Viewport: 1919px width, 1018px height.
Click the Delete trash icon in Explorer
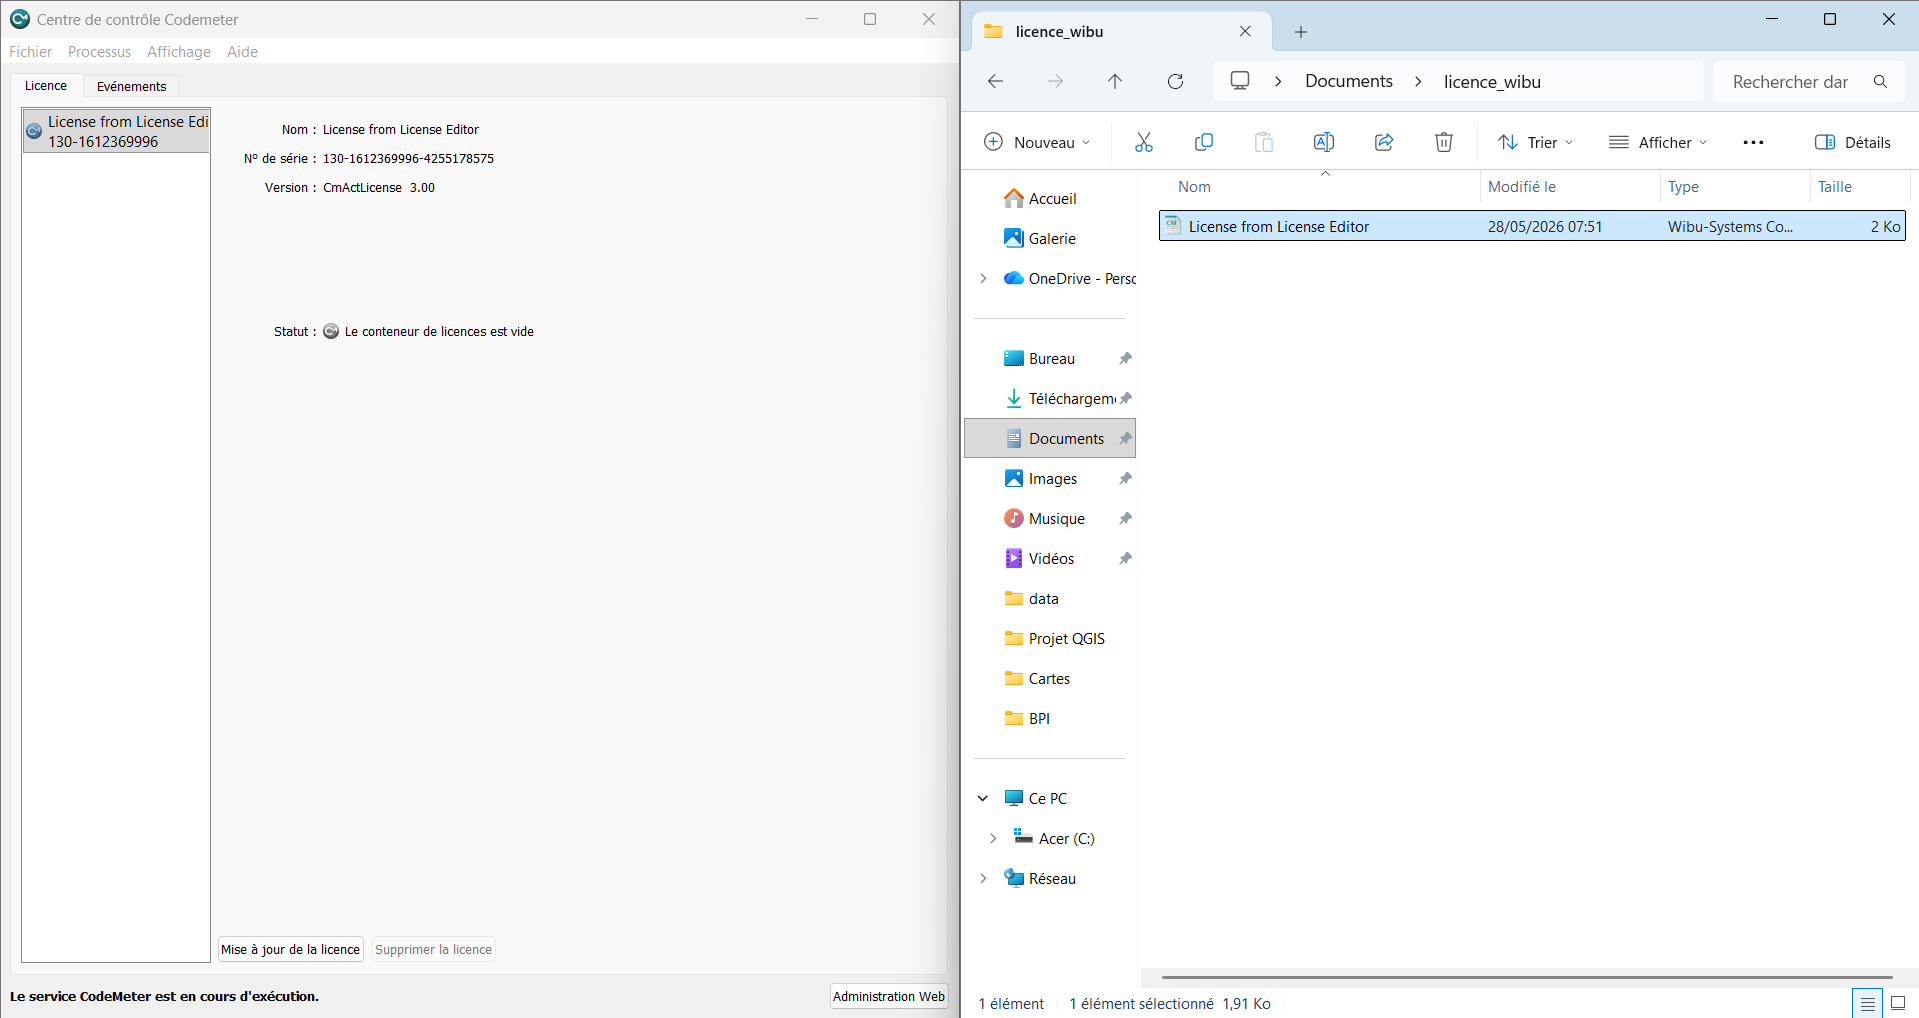click(x=1444, y=142)
